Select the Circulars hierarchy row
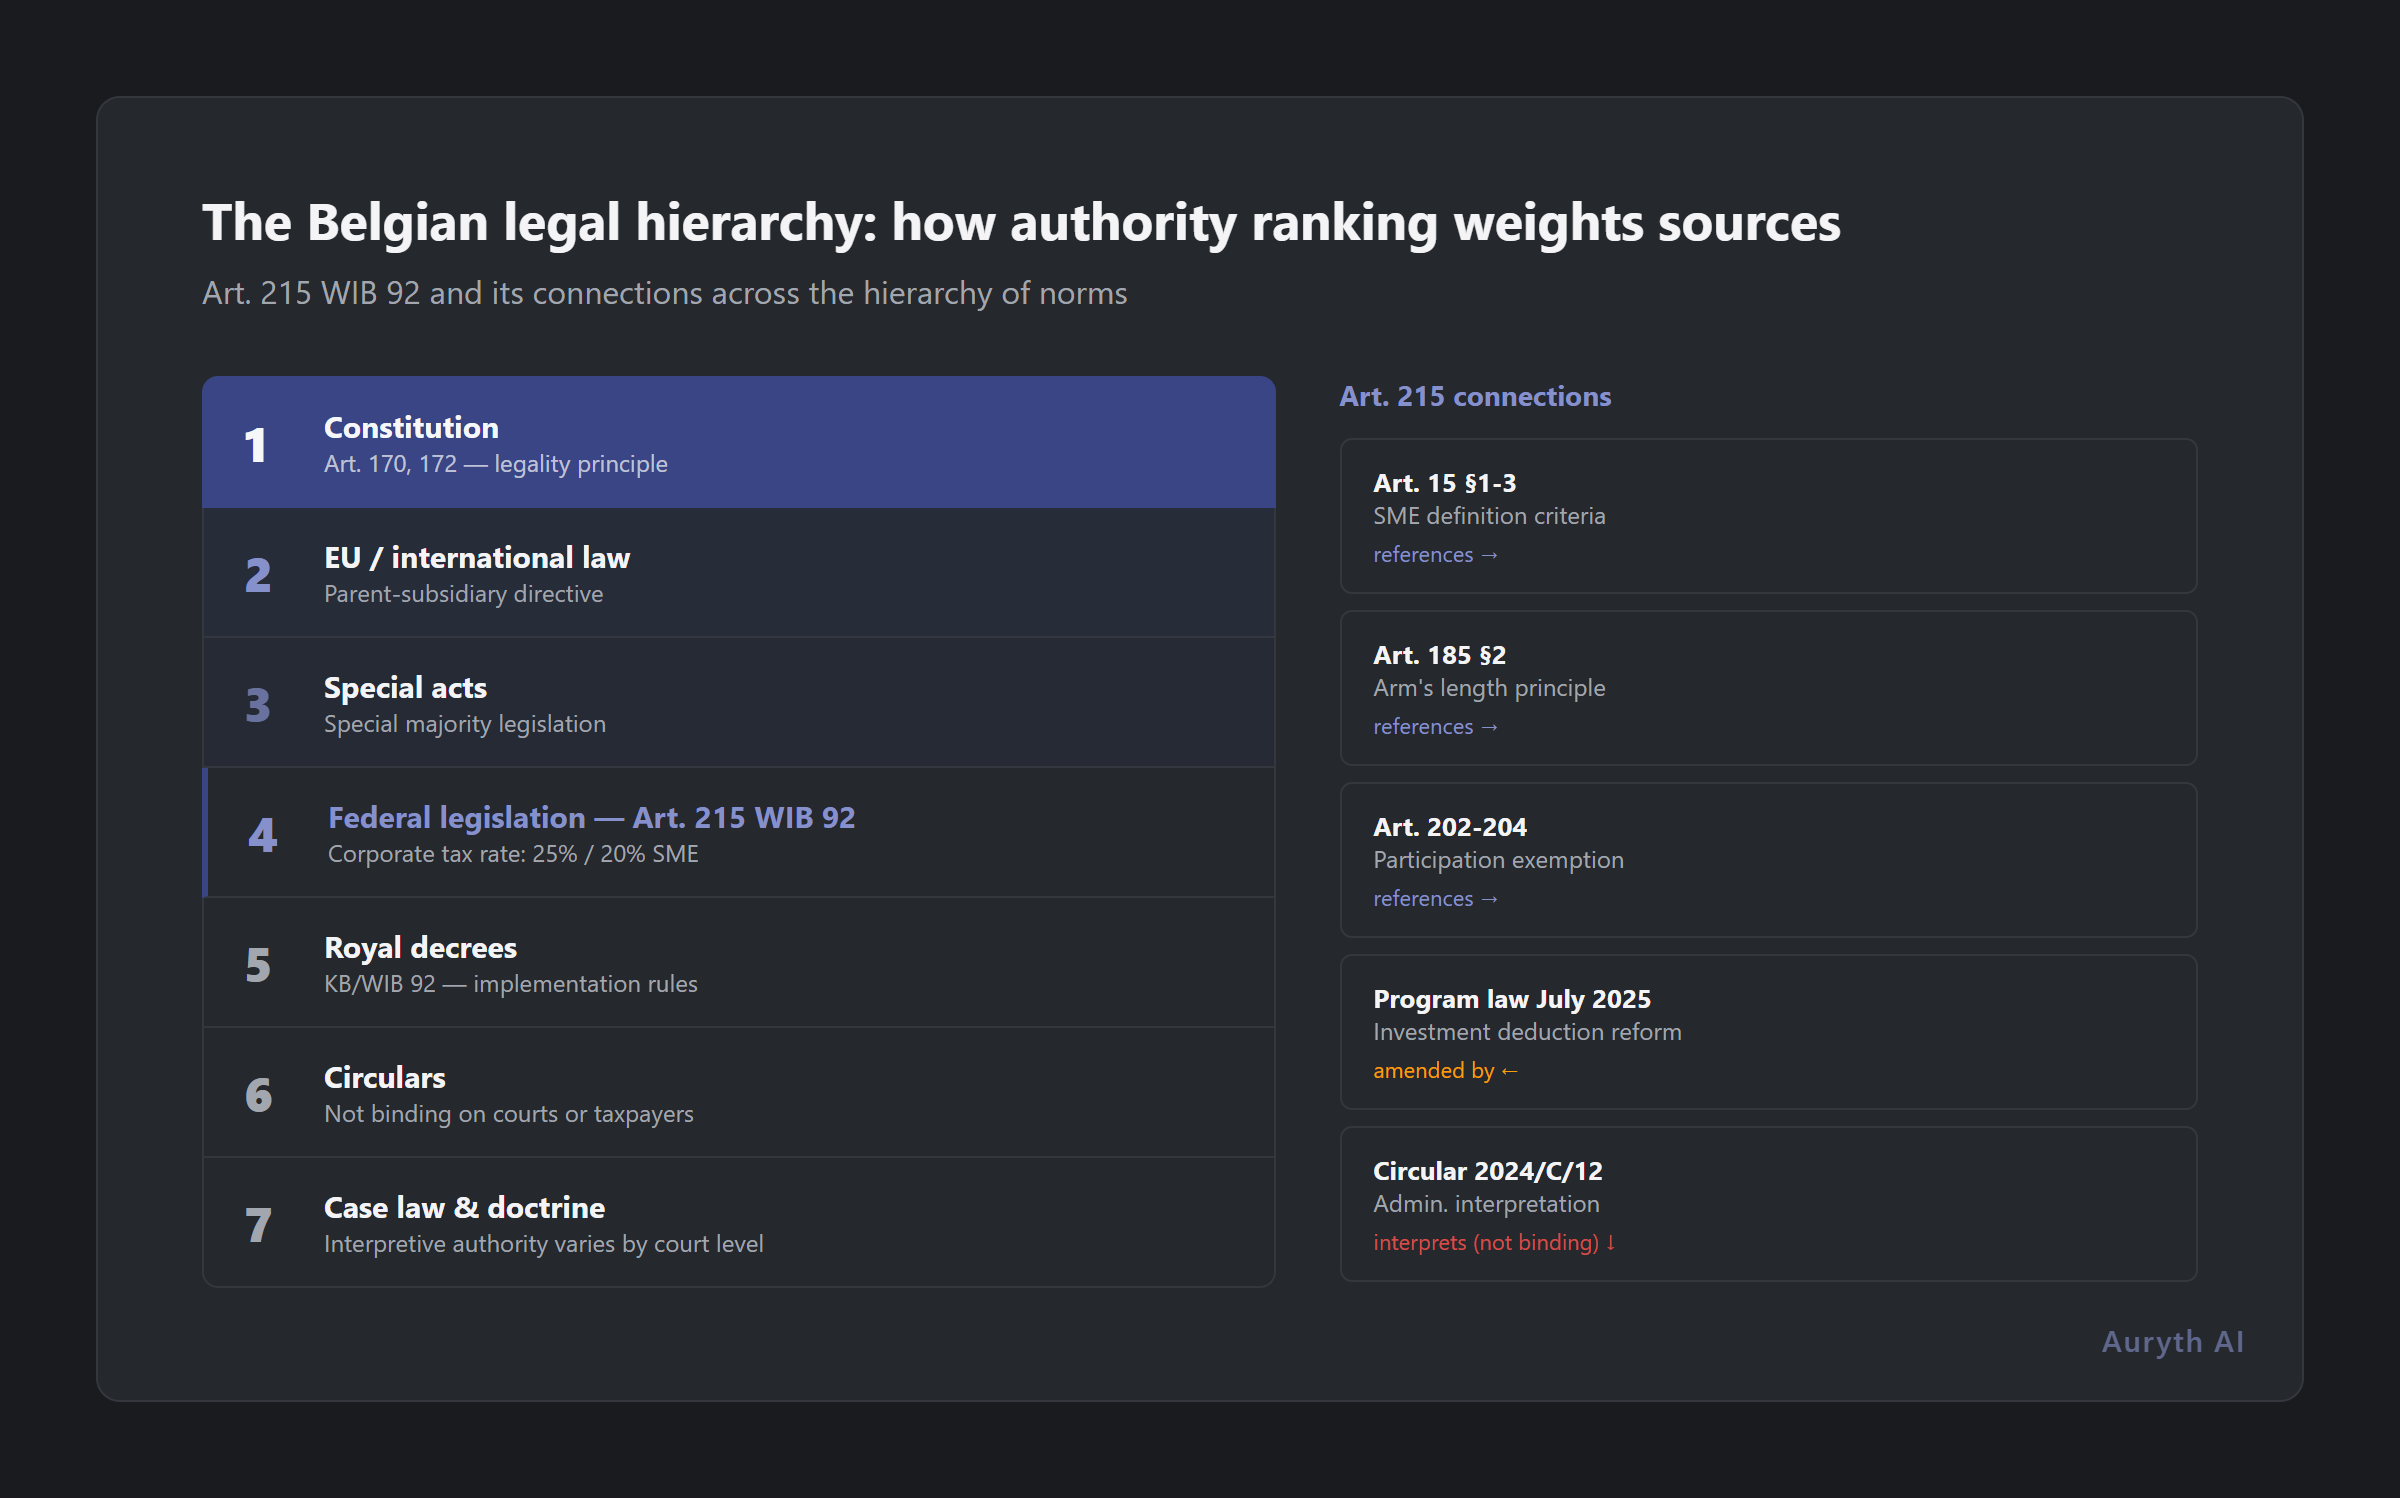 tap(739, 1092)
